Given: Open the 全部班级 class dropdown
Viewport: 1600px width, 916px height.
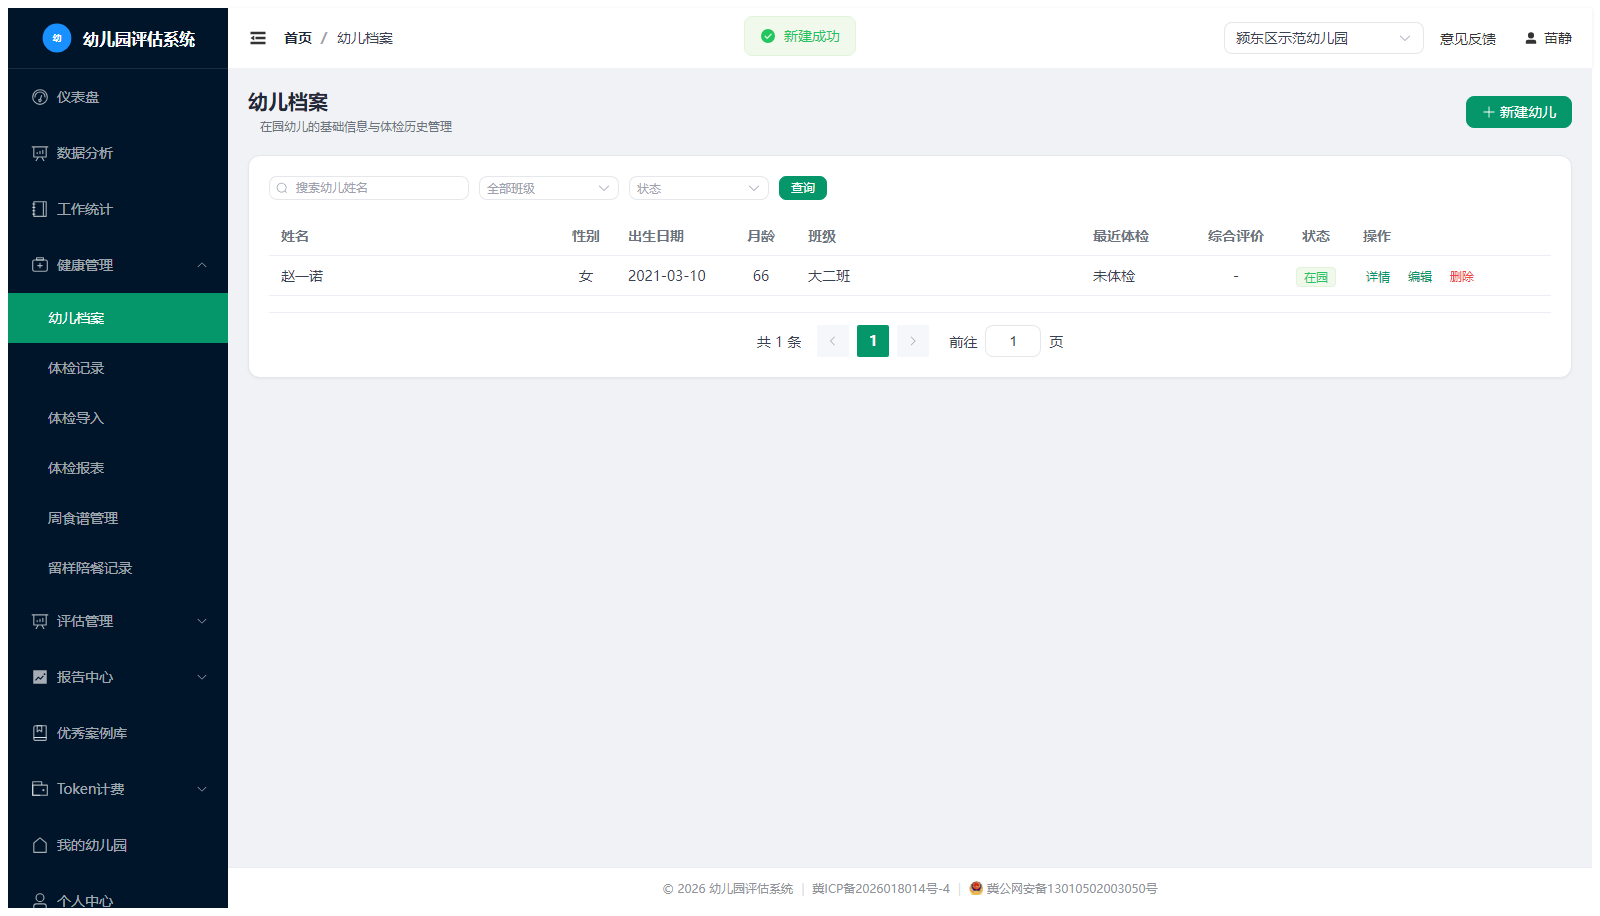Looking at the screenshot, I should [549, 188].
